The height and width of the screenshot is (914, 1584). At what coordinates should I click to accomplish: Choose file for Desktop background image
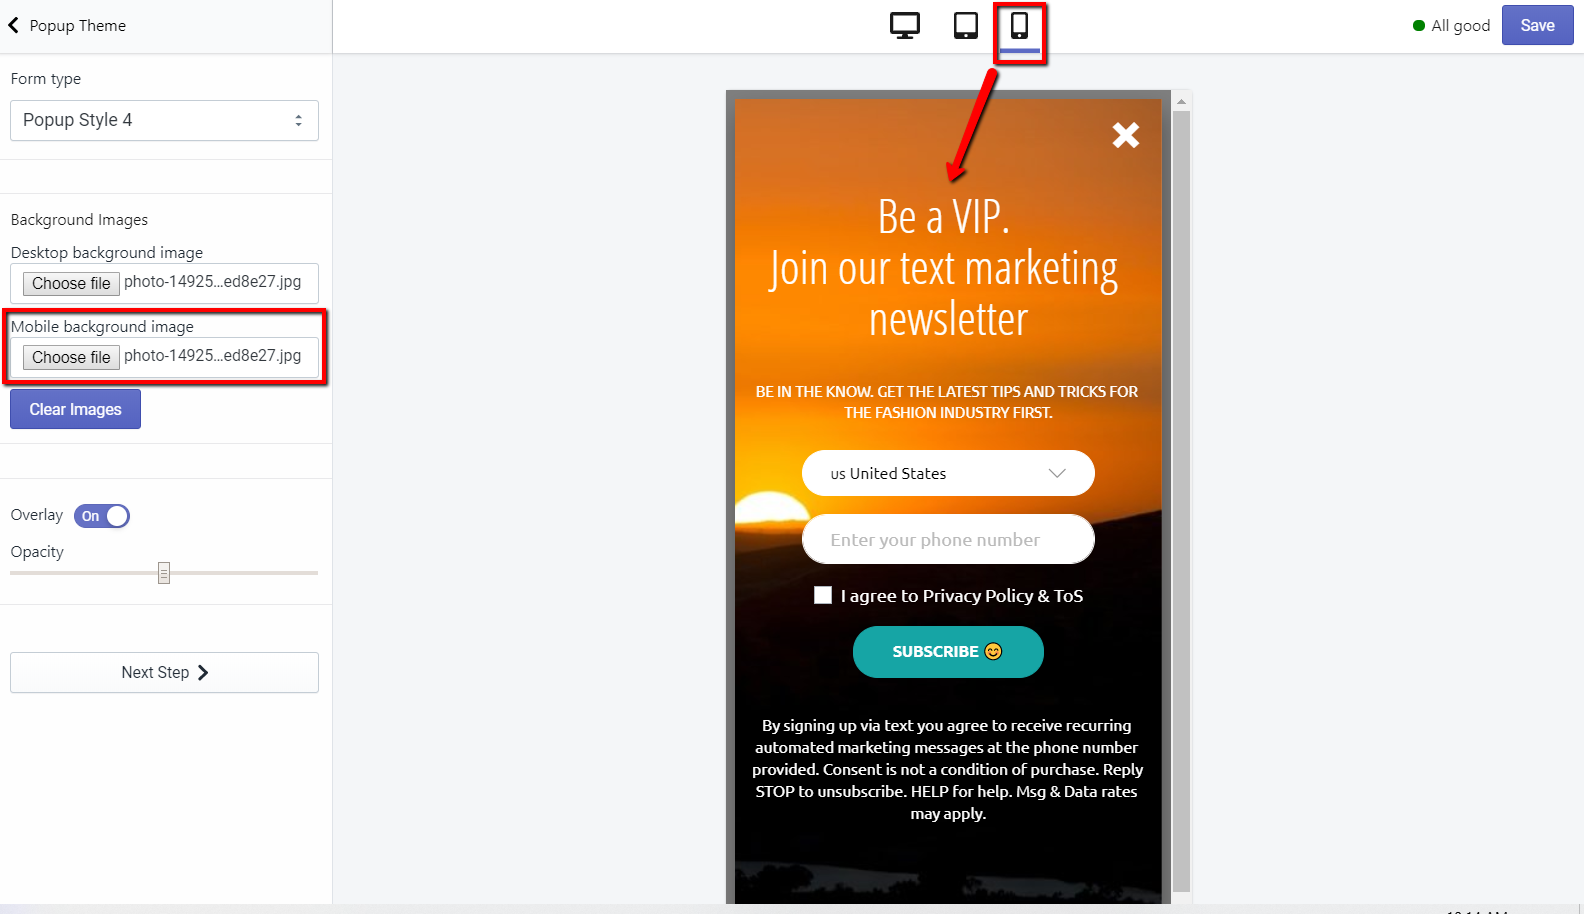[71, 284]
